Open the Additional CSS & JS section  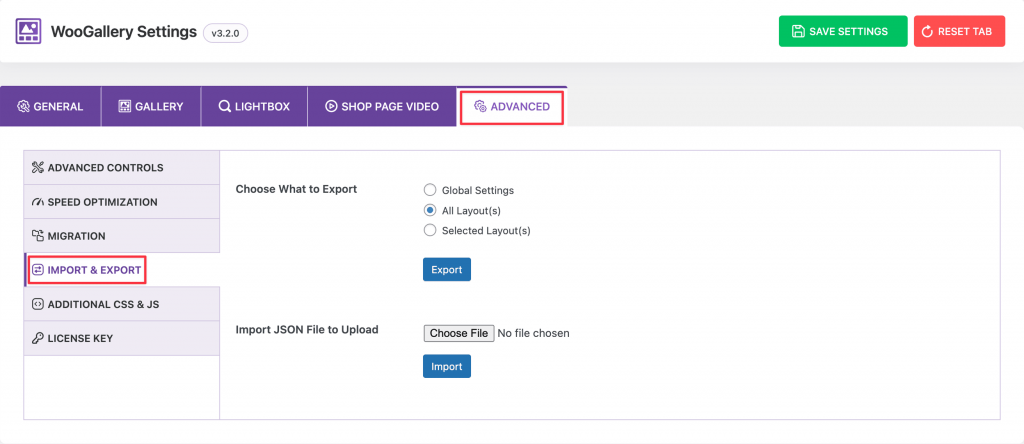coord(121,304)
